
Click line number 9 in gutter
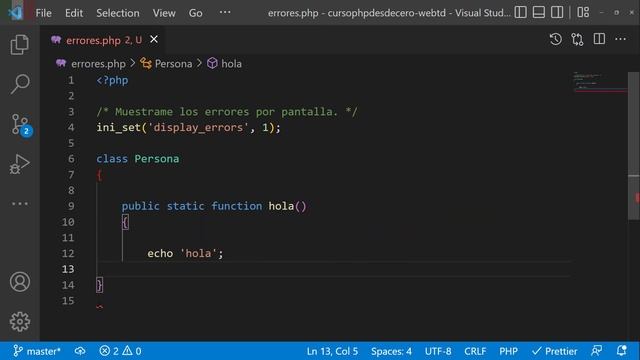71,206
